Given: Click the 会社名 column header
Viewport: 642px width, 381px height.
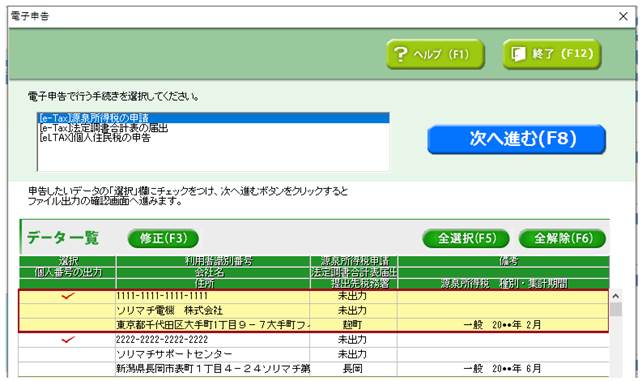Looking at the screenshot, I should point(212,272).
